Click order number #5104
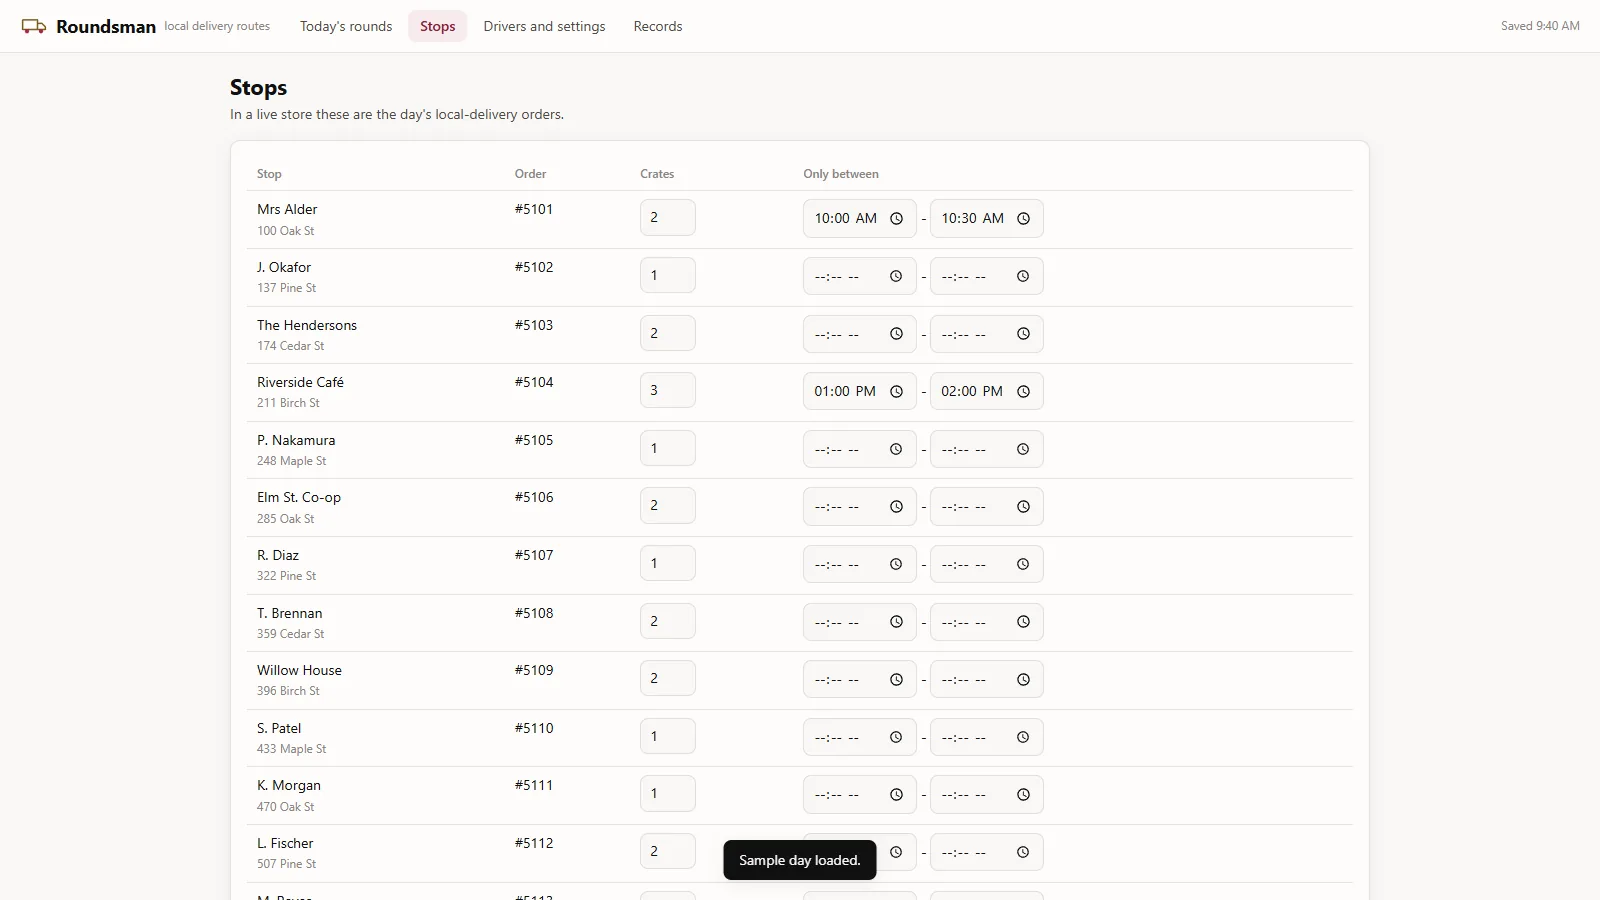The height and width of the screenshot is (900, 1600). pyautogui.click(x=534, y=382)
